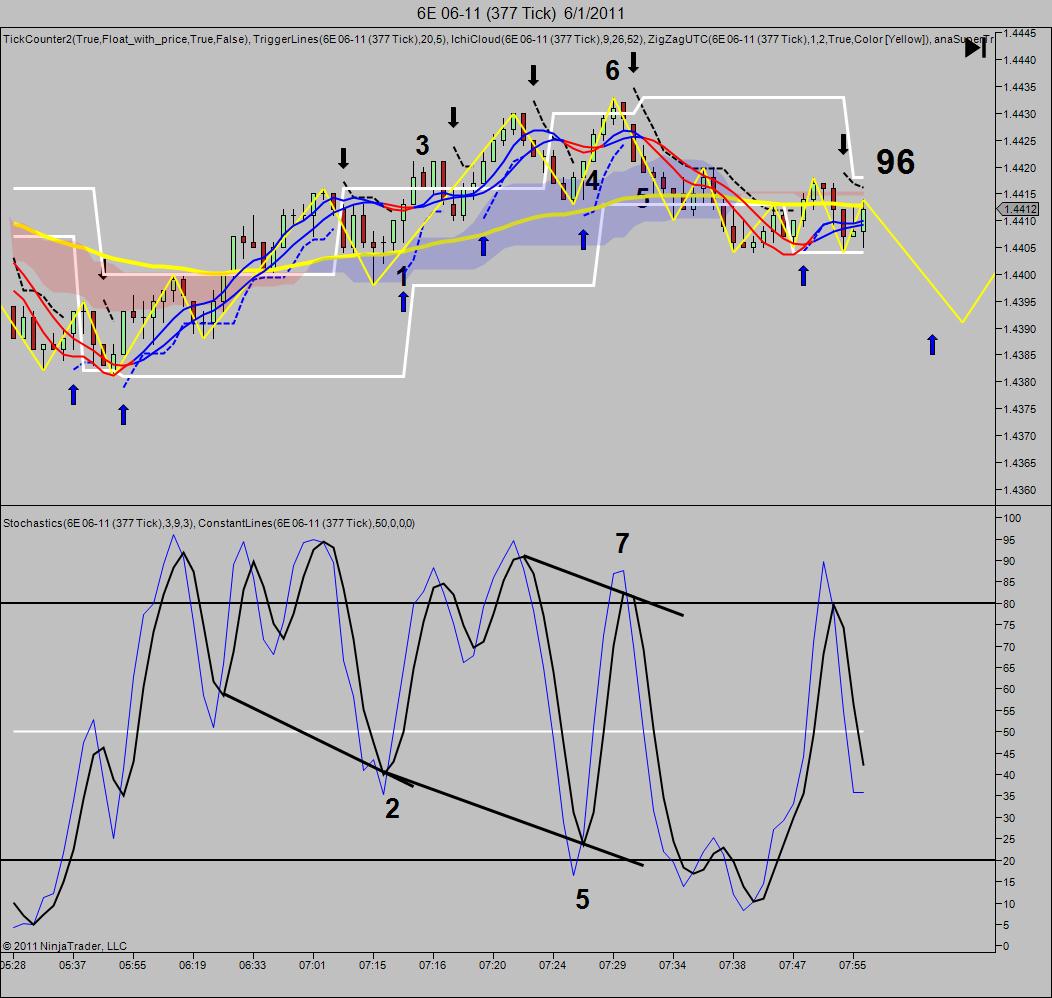
Task: Click price axis label 1.4430
Action: click(1020, 113)
